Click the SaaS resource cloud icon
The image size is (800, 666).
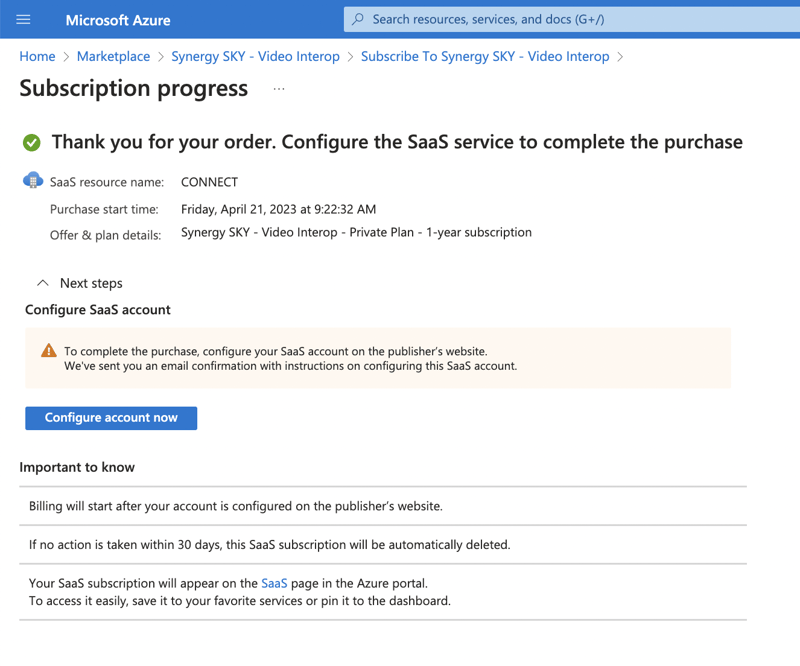tap(33, 180)
